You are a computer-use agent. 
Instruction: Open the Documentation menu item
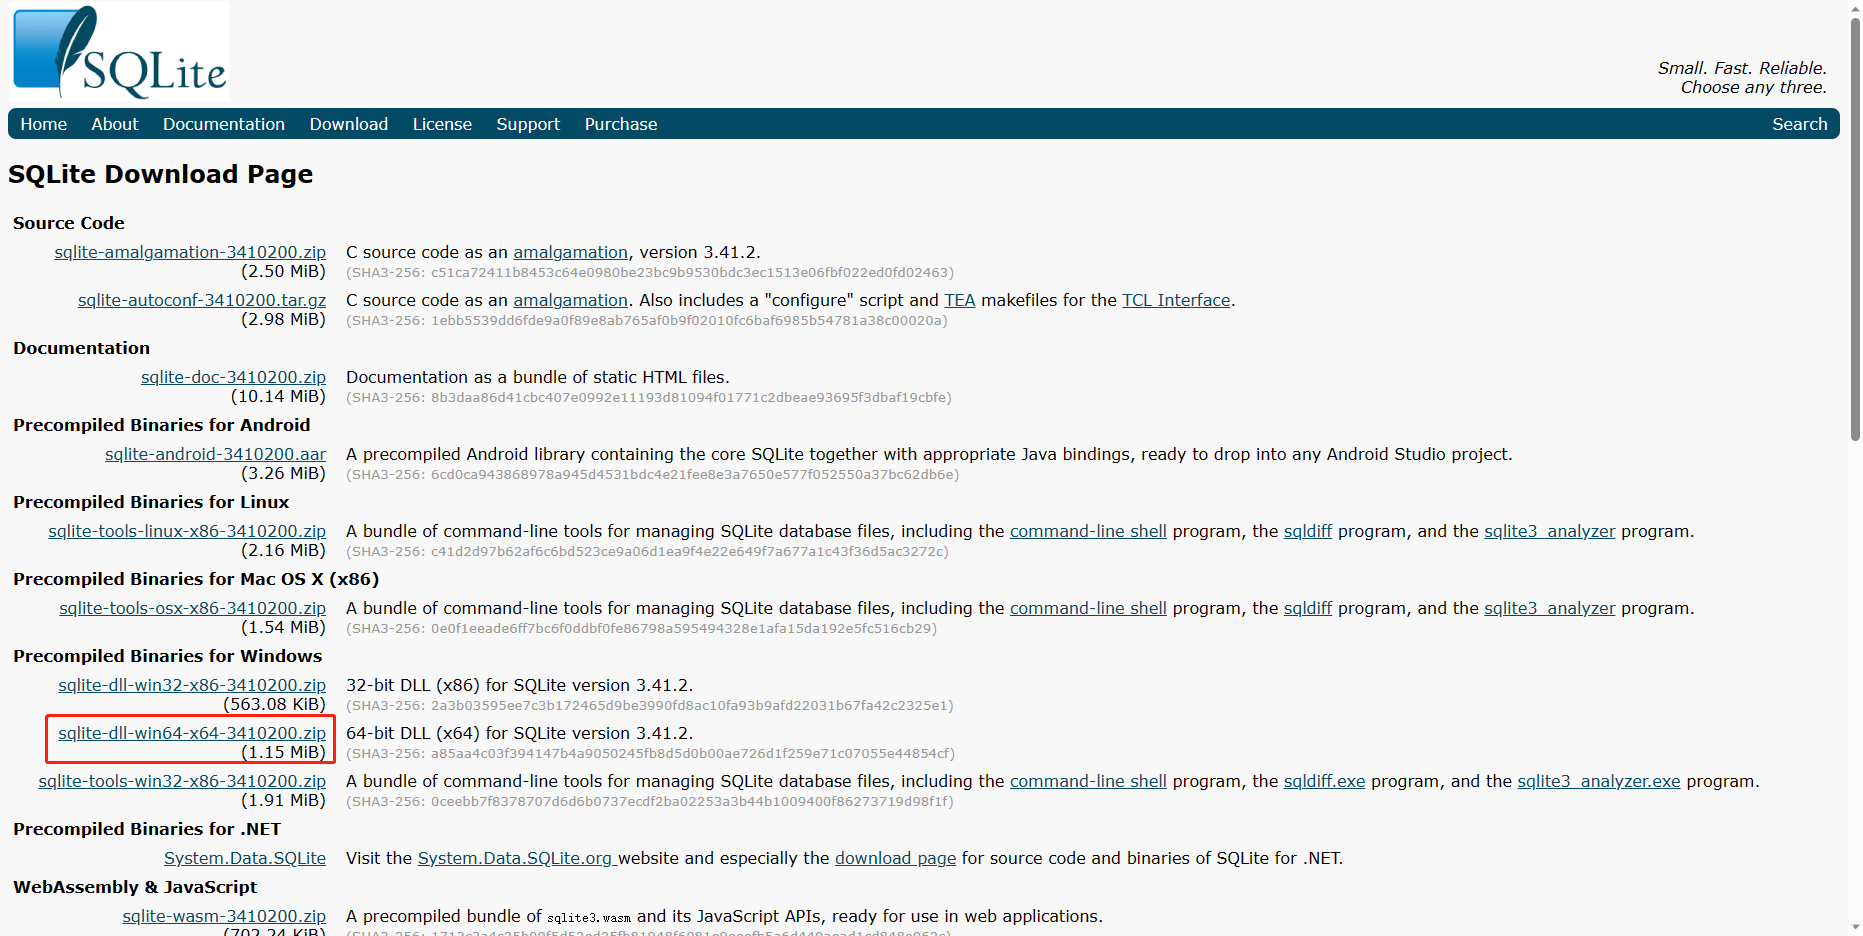pyautogui.click(x=224, y=124)
